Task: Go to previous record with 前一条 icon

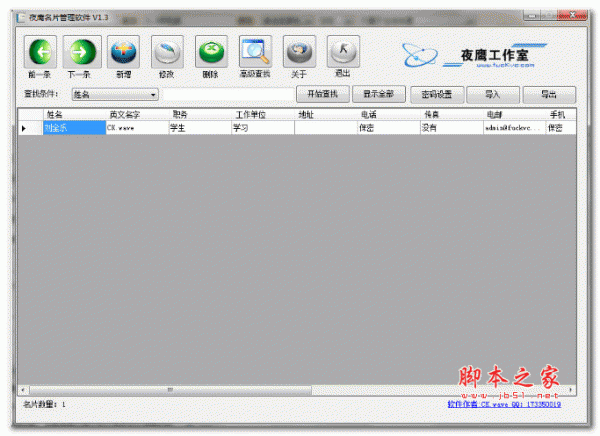Action: pyautogui.click(x=41, y=52)
